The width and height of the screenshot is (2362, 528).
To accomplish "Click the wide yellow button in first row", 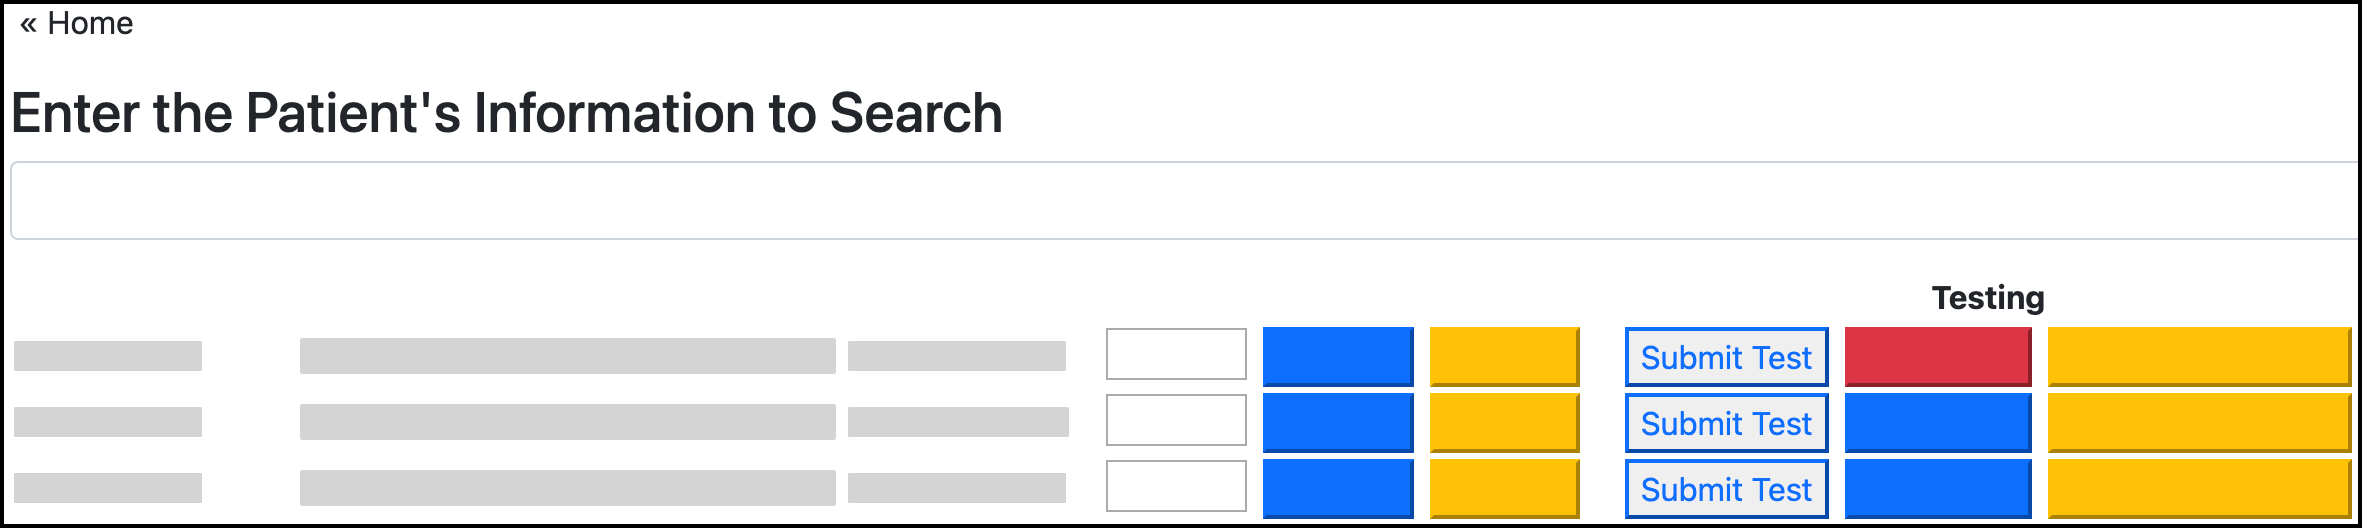I will click(2198, 356).
